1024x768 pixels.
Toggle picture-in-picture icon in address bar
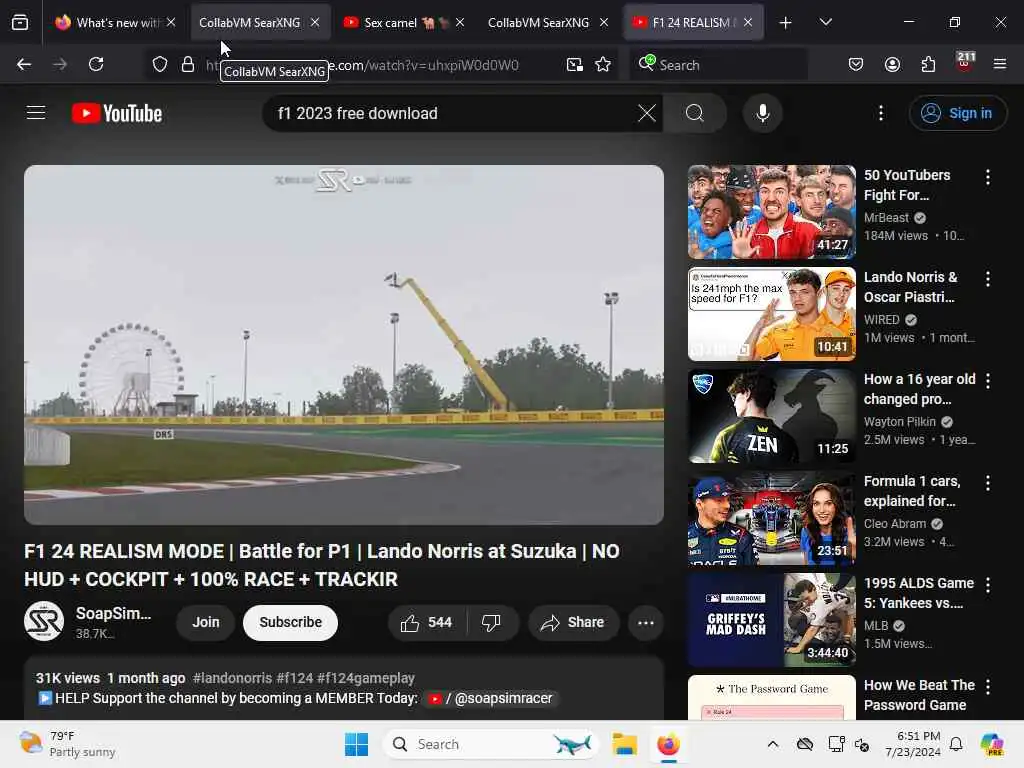point(575,64)
